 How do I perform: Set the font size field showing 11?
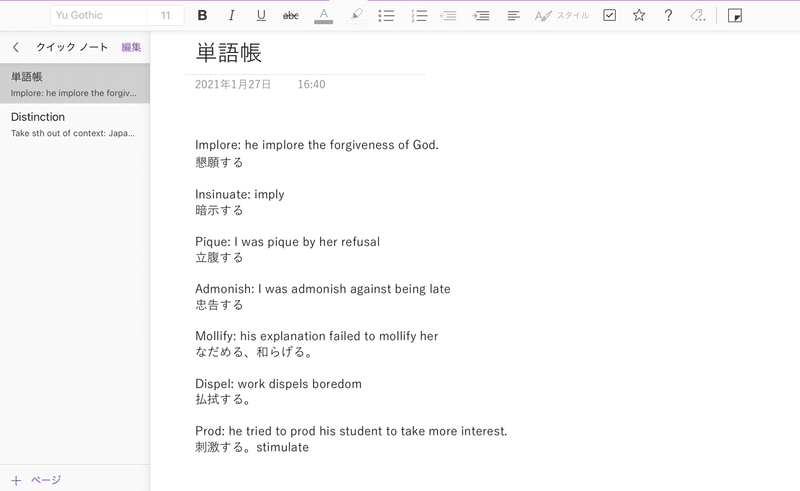[165, 15]
